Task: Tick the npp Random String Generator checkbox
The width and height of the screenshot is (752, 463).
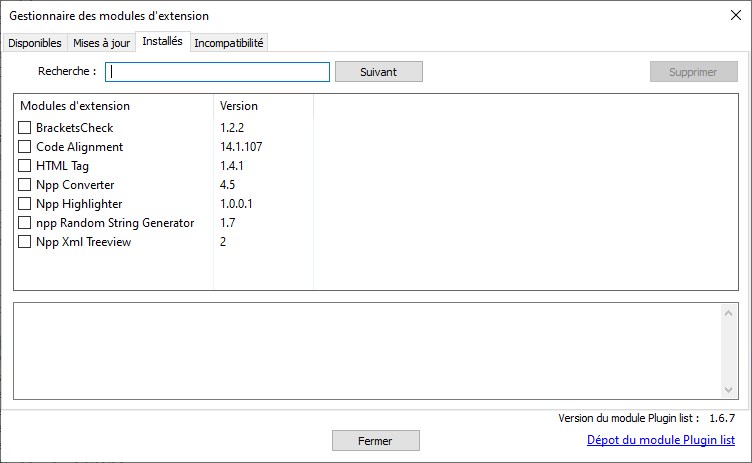Action: point(24,223)
